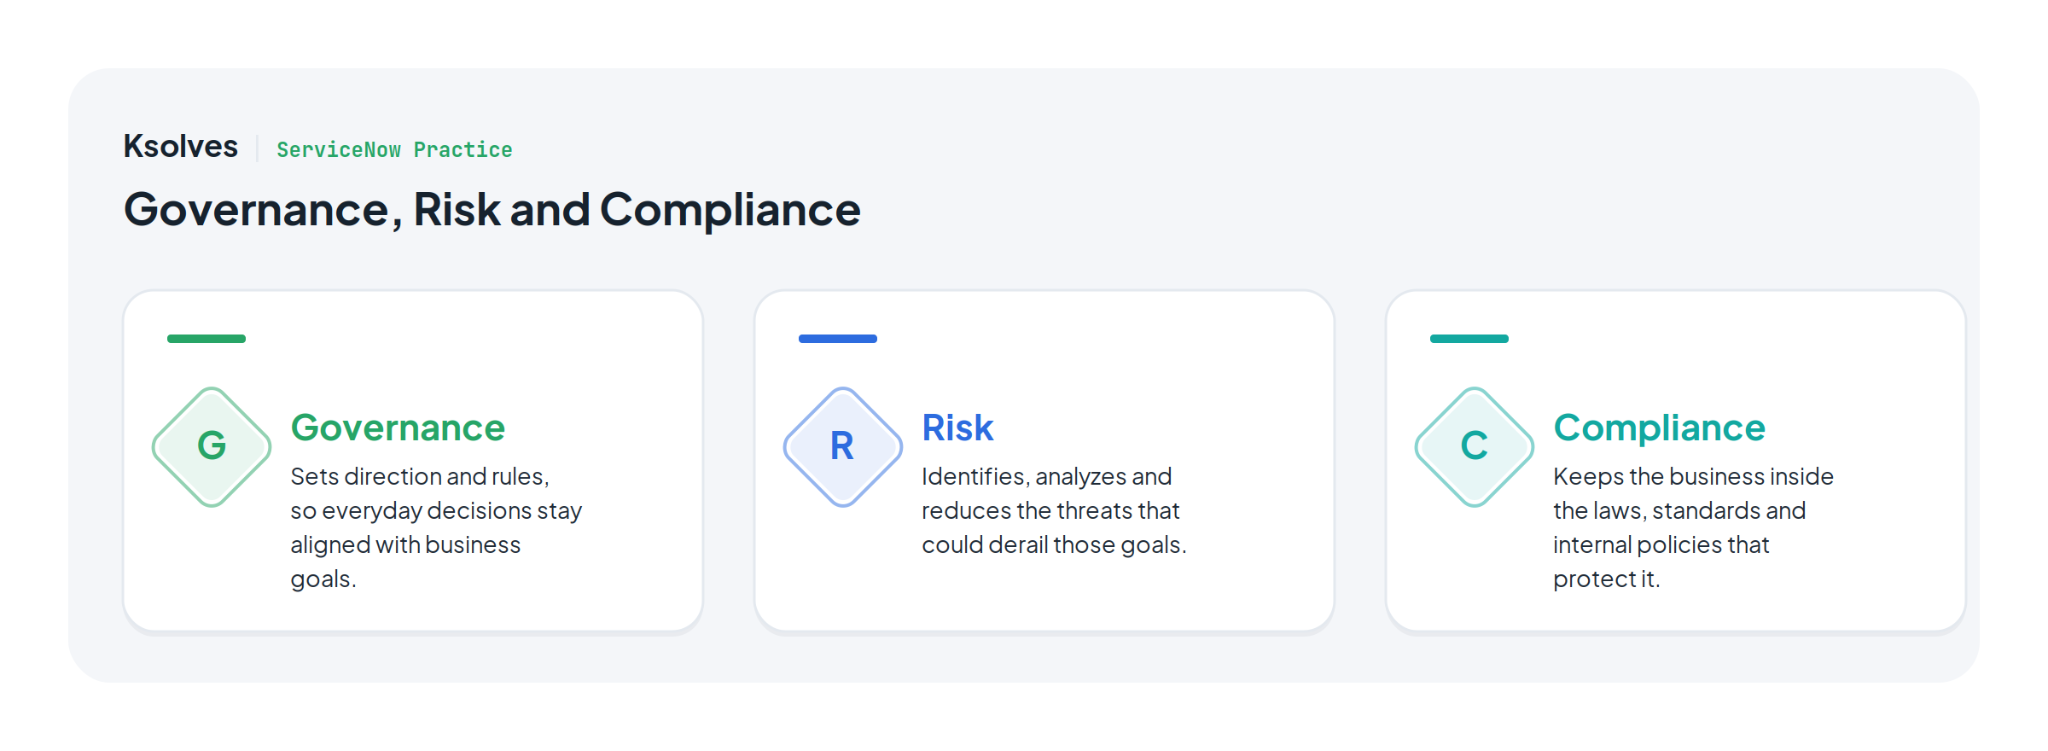The image size is (2048, 751).
Task: Click the Governance diamond G icon
Action: pos(211,447)
